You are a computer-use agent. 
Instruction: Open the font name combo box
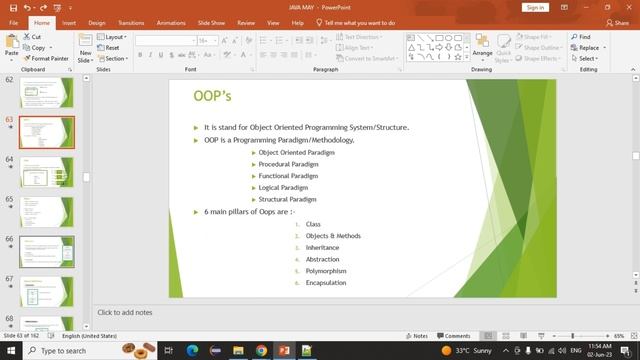[166, 40]
